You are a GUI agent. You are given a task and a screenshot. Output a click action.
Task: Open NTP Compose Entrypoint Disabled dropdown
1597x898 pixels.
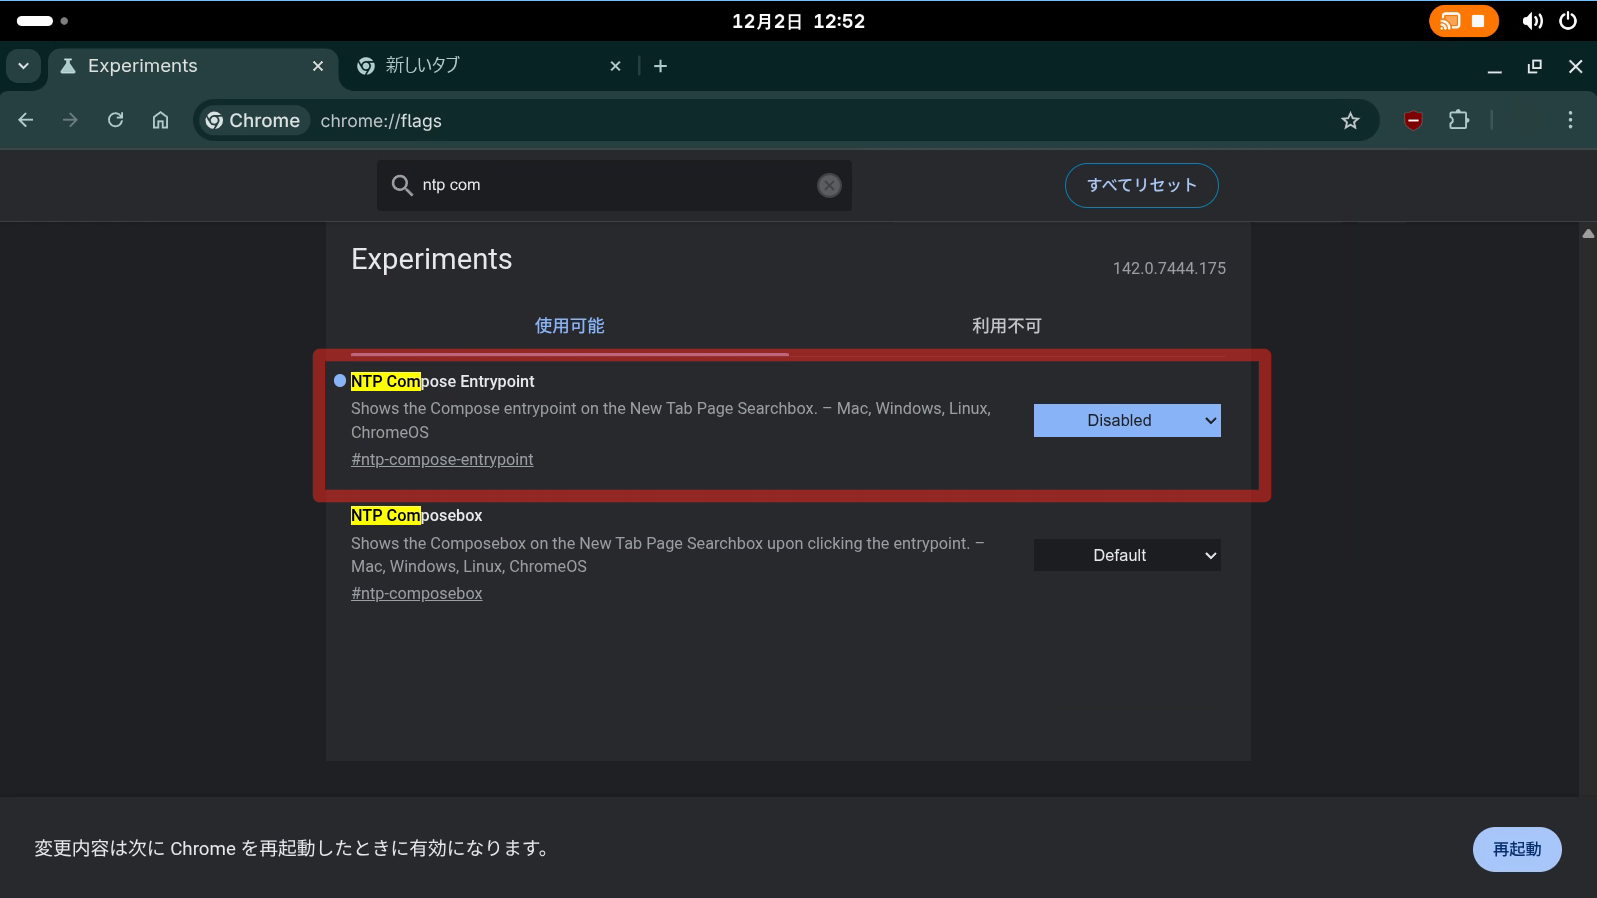1127,421
